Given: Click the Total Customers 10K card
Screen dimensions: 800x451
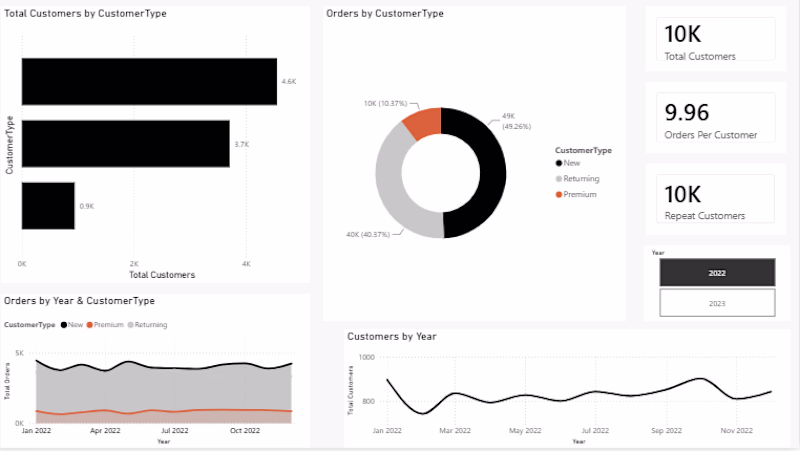Looking at the screenshot, I should 715,39.
